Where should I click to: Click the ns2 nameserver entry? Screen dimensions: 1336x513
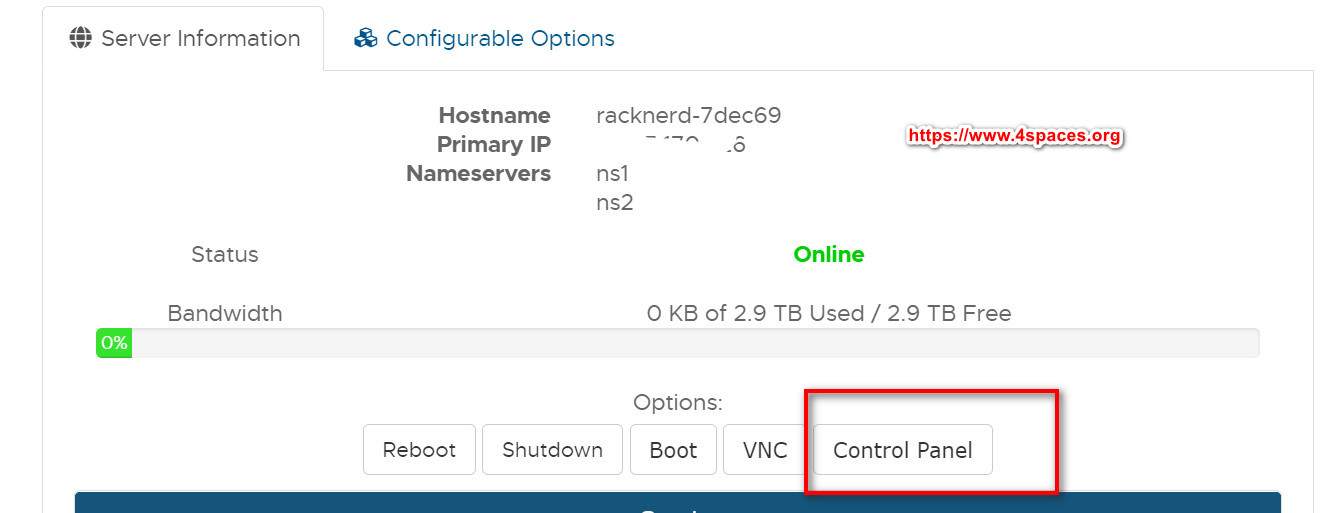pos(614,202)
